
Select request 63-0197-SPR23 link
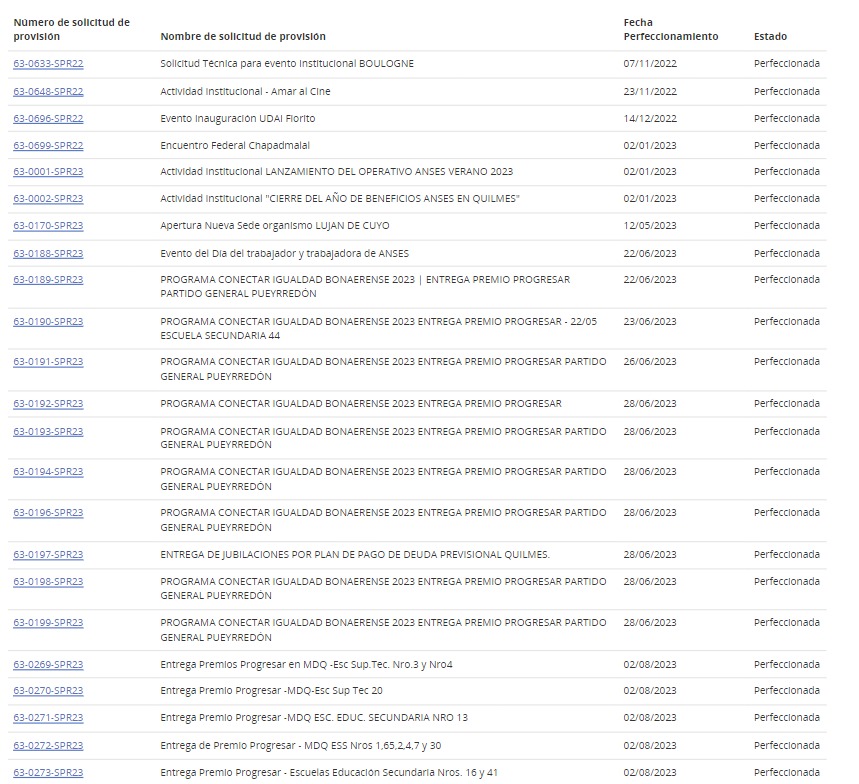[x=48, y=555]
